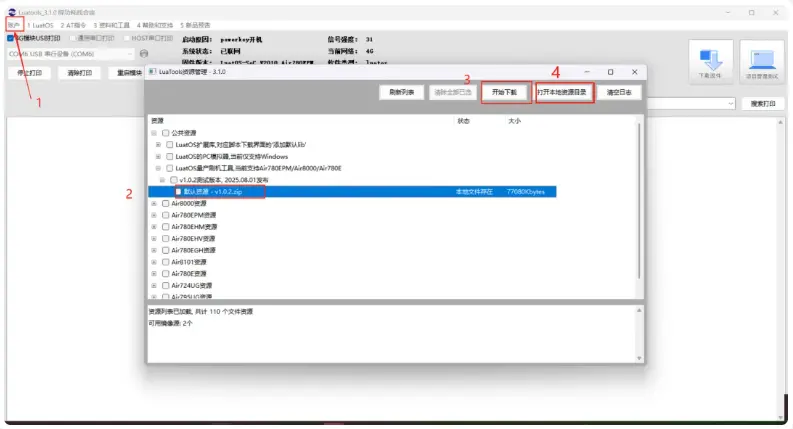The width and height of the screenshot is (793, 429).
Task: Click the 下载固件 download firmware icon button
Action: 711,62
